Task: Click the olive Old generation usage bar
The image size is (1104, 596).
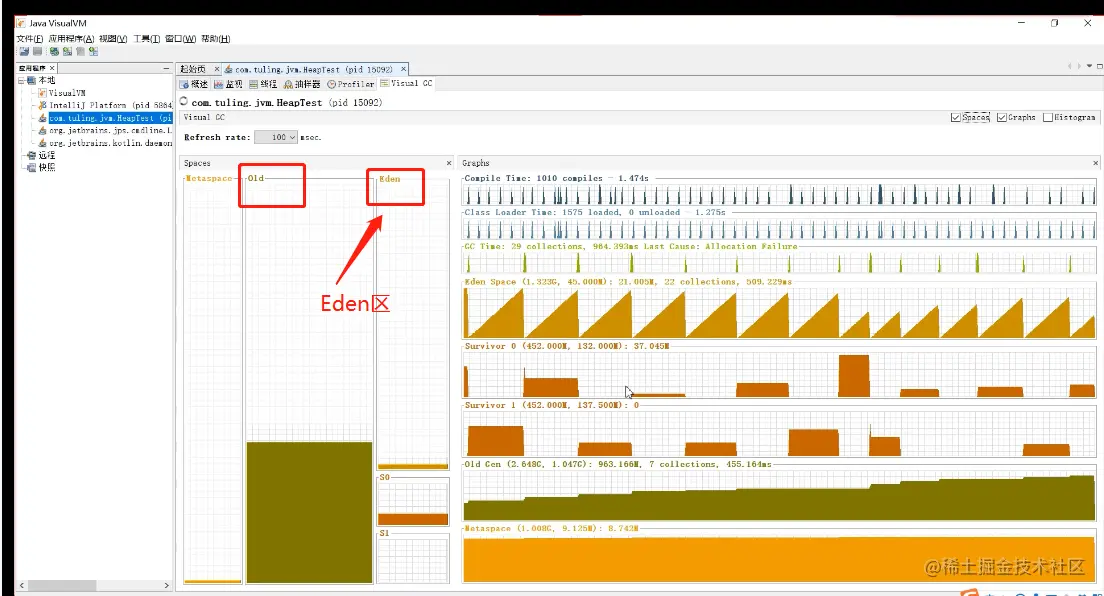Action: tap(309, 512)
